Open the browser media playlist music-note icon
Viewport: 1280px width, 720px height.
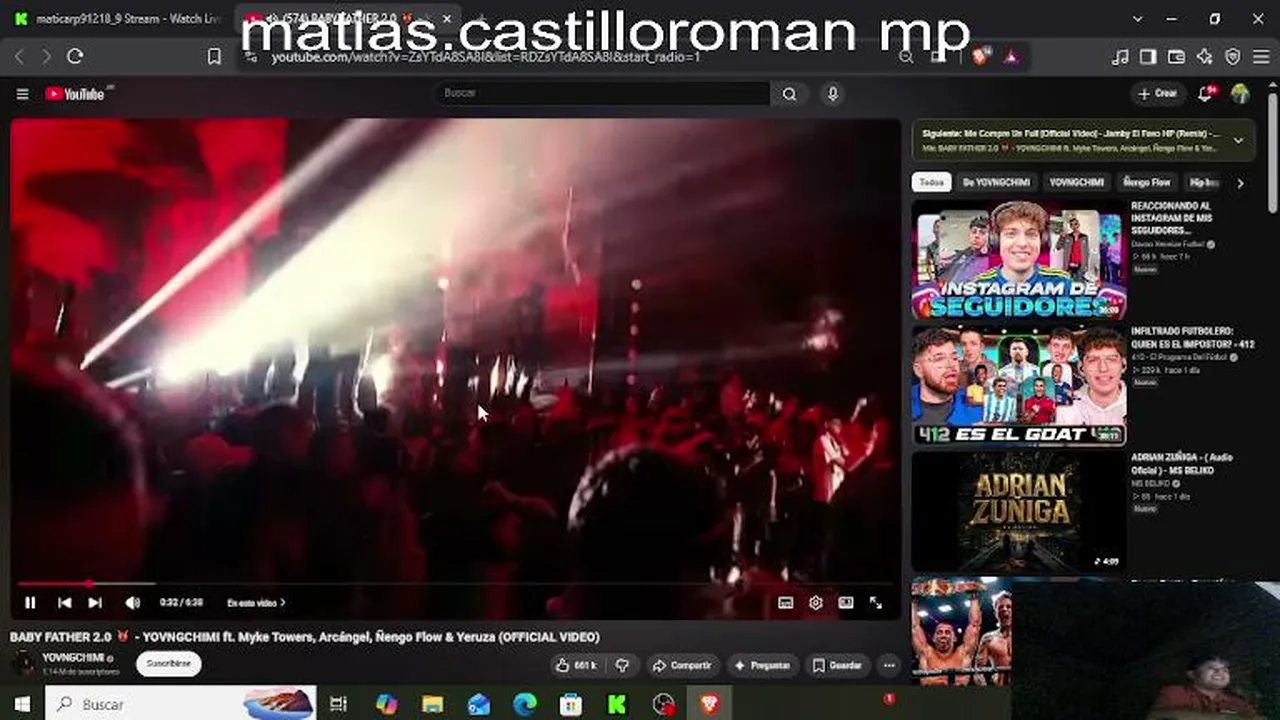tap(1120, 57)
